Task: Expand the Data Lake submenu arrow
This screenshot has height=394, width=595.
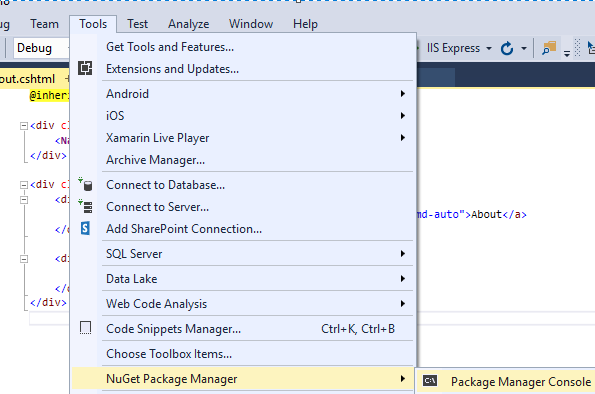Action: [403, 279]
